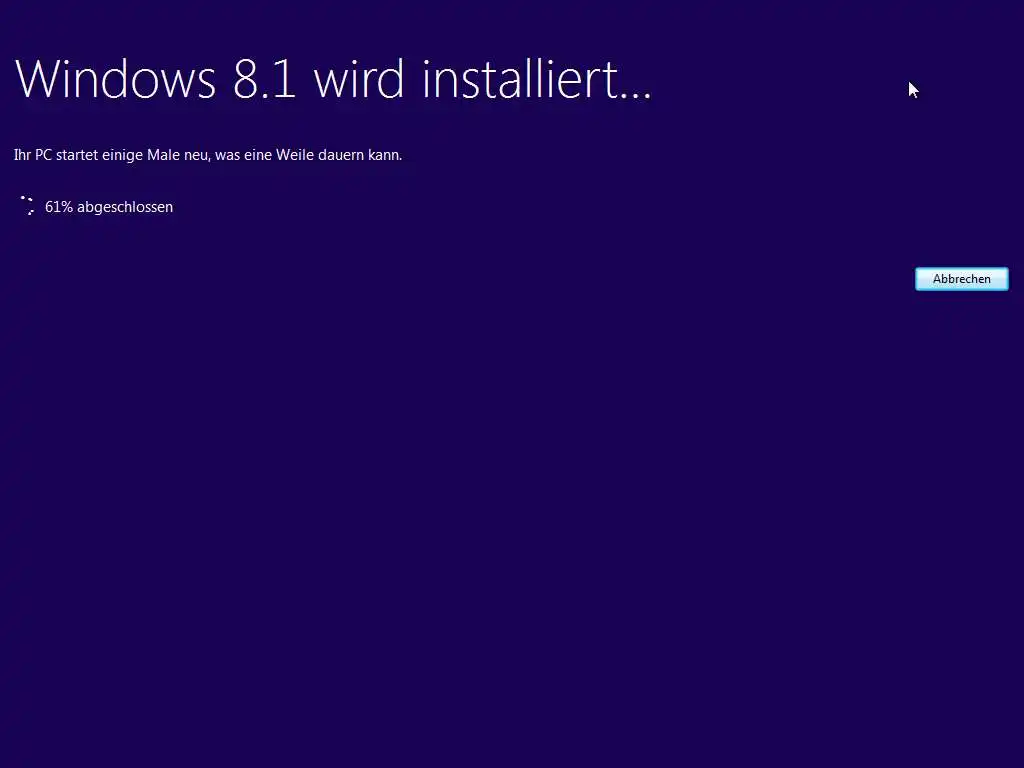
Task: Click the word "Male" in the message
Action: [x=163, y=155]
